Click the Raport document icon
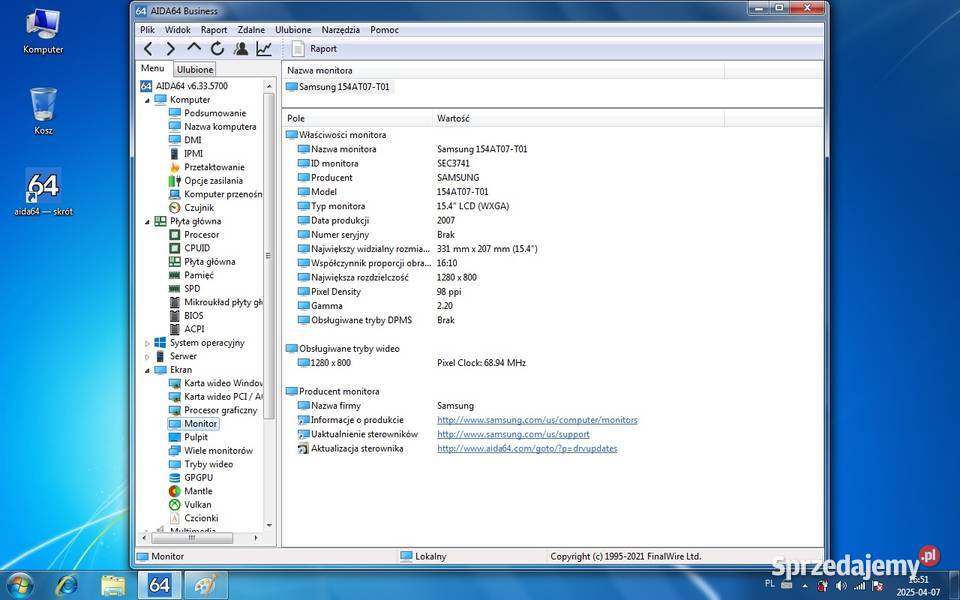 (x=298, y=48)
